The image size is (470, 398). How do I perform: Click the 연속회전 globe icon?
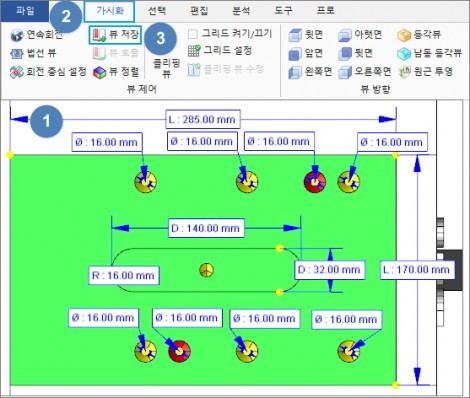point(17,35)
